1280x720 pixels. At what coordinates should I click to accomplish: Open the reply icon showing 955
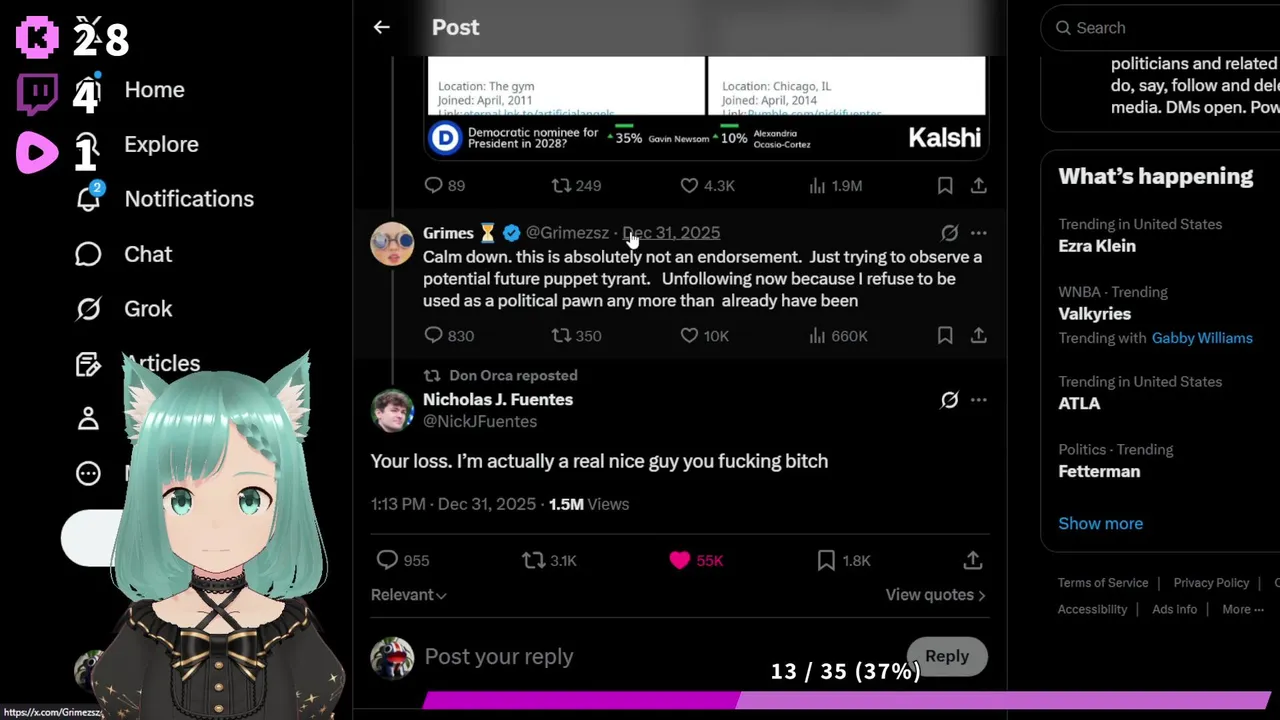tap(387, 561)
